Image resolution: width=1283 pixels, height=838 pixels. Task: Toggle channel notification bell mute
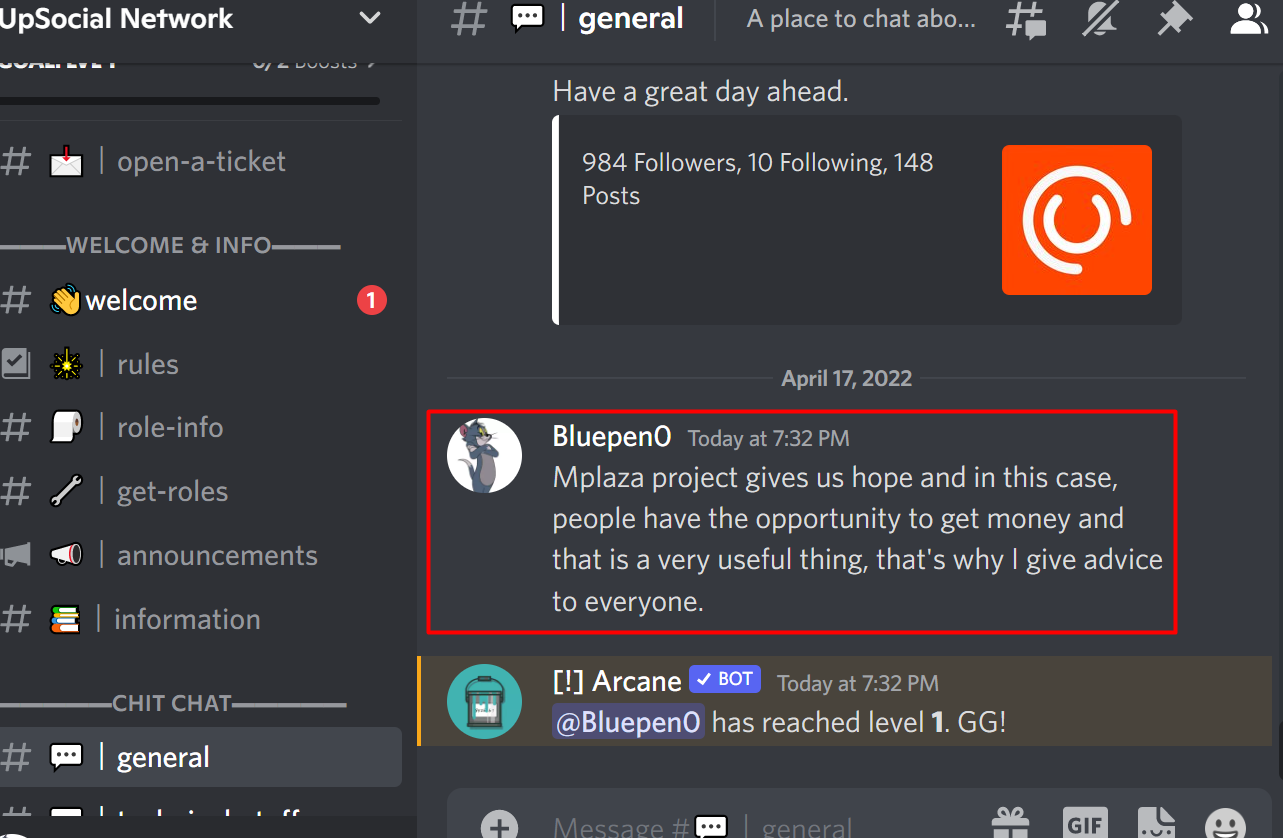click(x=1100, y=19)
